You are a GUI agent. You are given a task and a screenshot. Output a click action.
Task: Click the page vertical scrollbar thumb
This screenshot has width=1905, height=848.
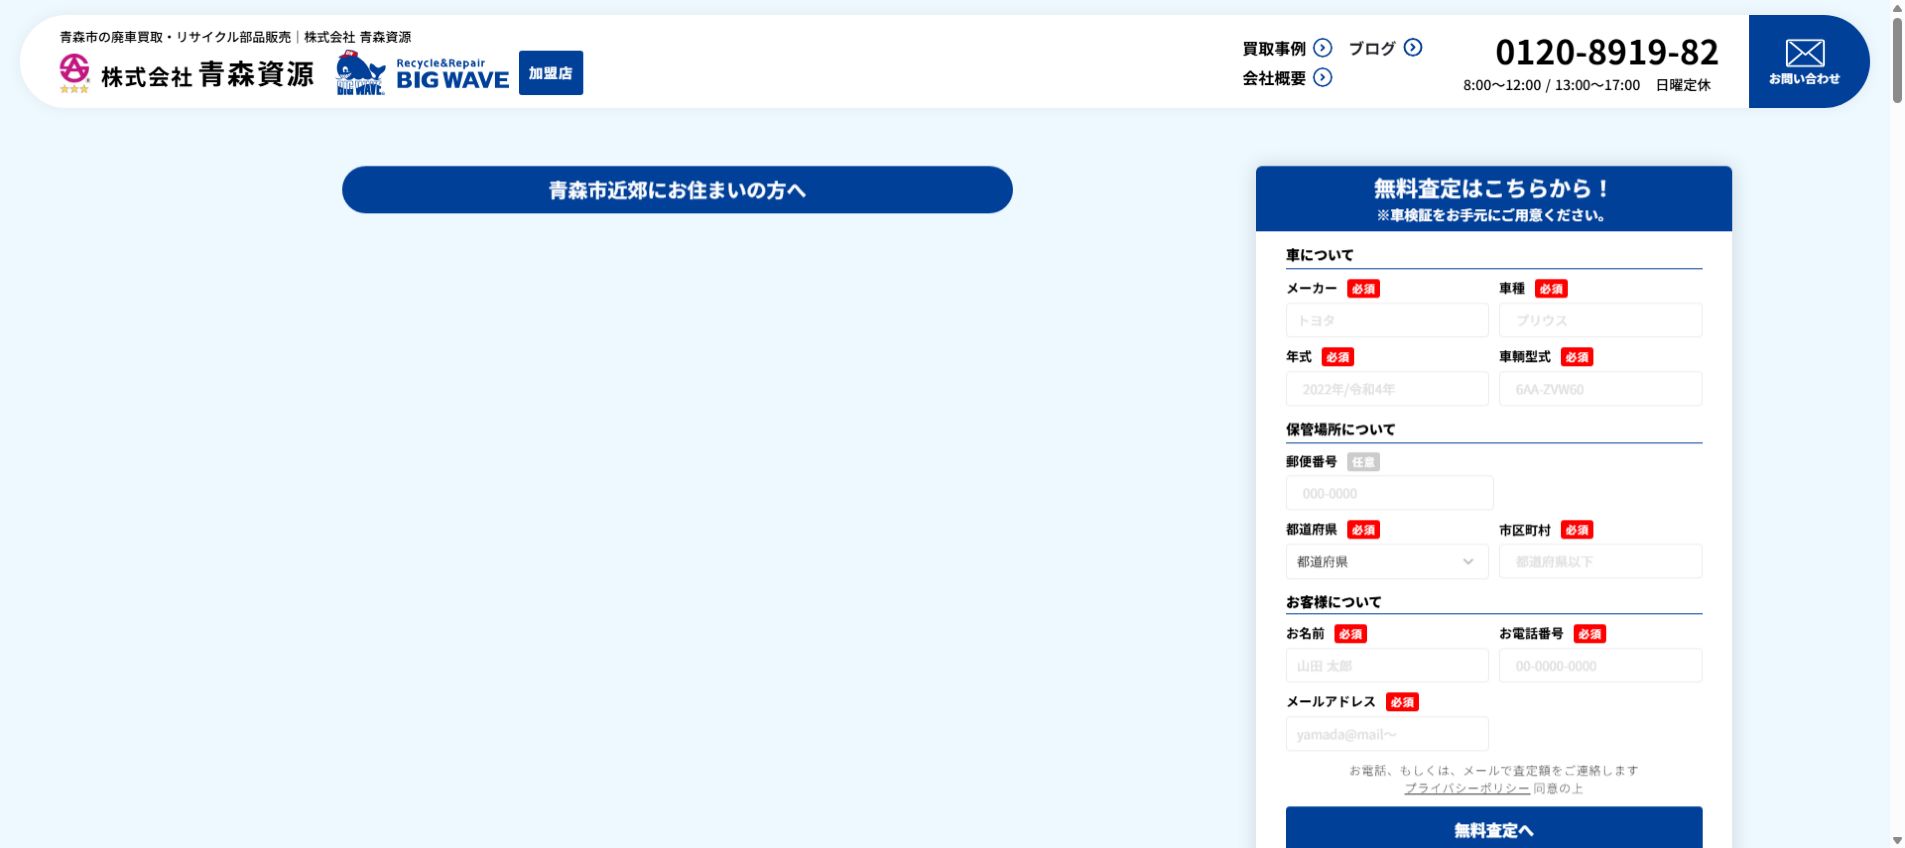pyautogui.click(x=1897, y=60)
